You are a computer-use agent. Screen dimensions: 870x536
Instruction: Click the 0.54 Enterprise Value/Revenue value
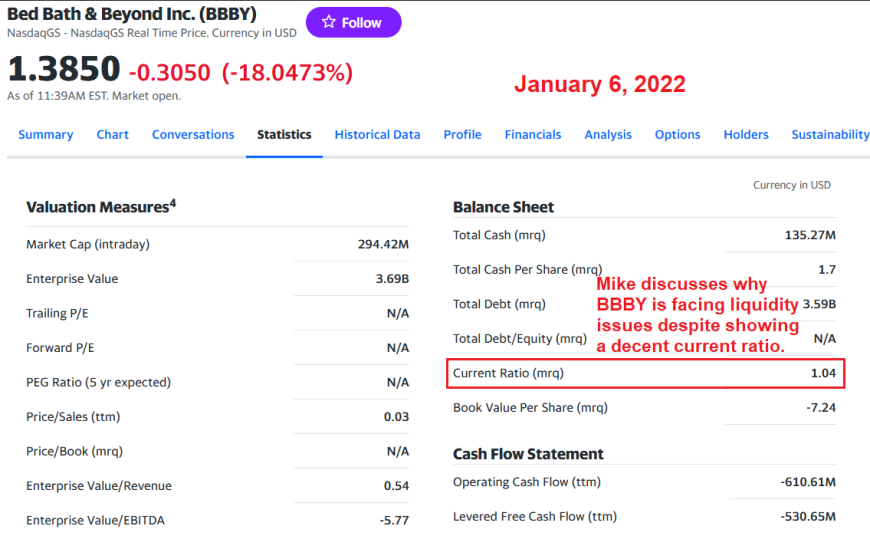point(396,486)
